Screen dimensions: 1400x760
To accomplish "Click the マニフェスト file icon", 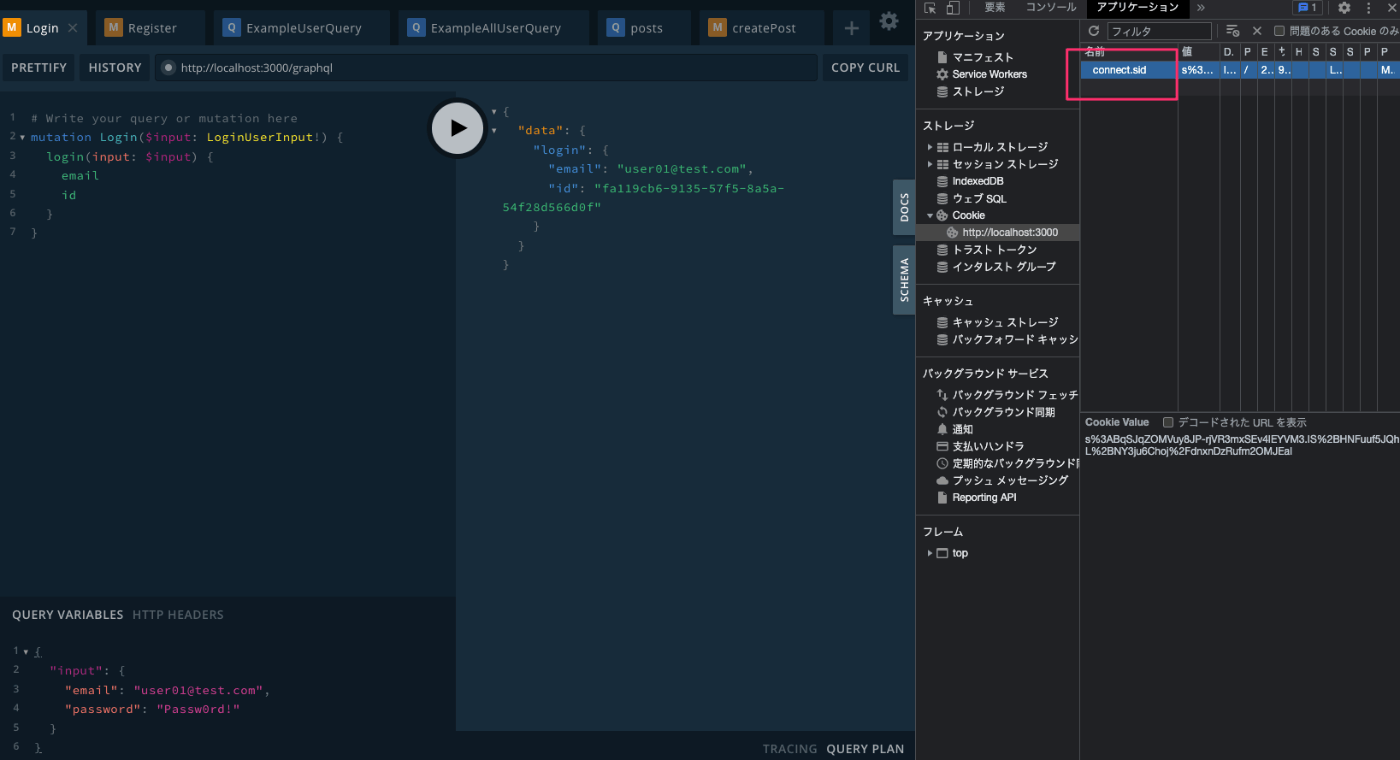I will (x=942, y=57).
